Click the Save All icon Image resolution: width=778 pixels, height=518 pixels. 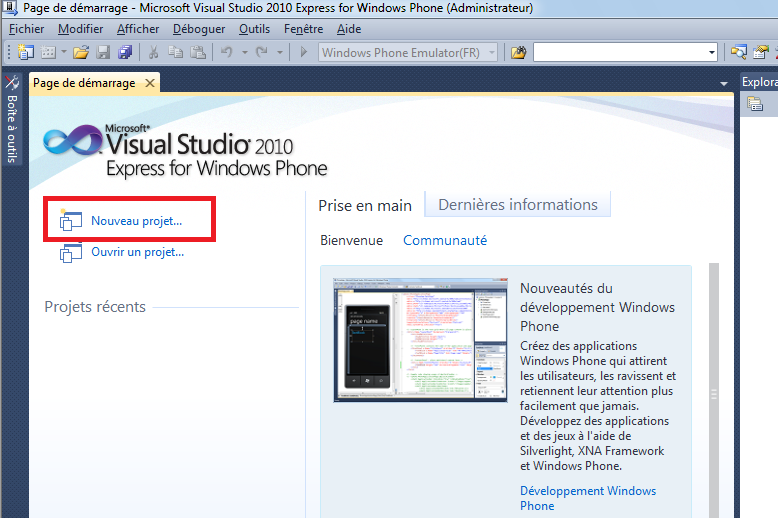click(125, 52)
